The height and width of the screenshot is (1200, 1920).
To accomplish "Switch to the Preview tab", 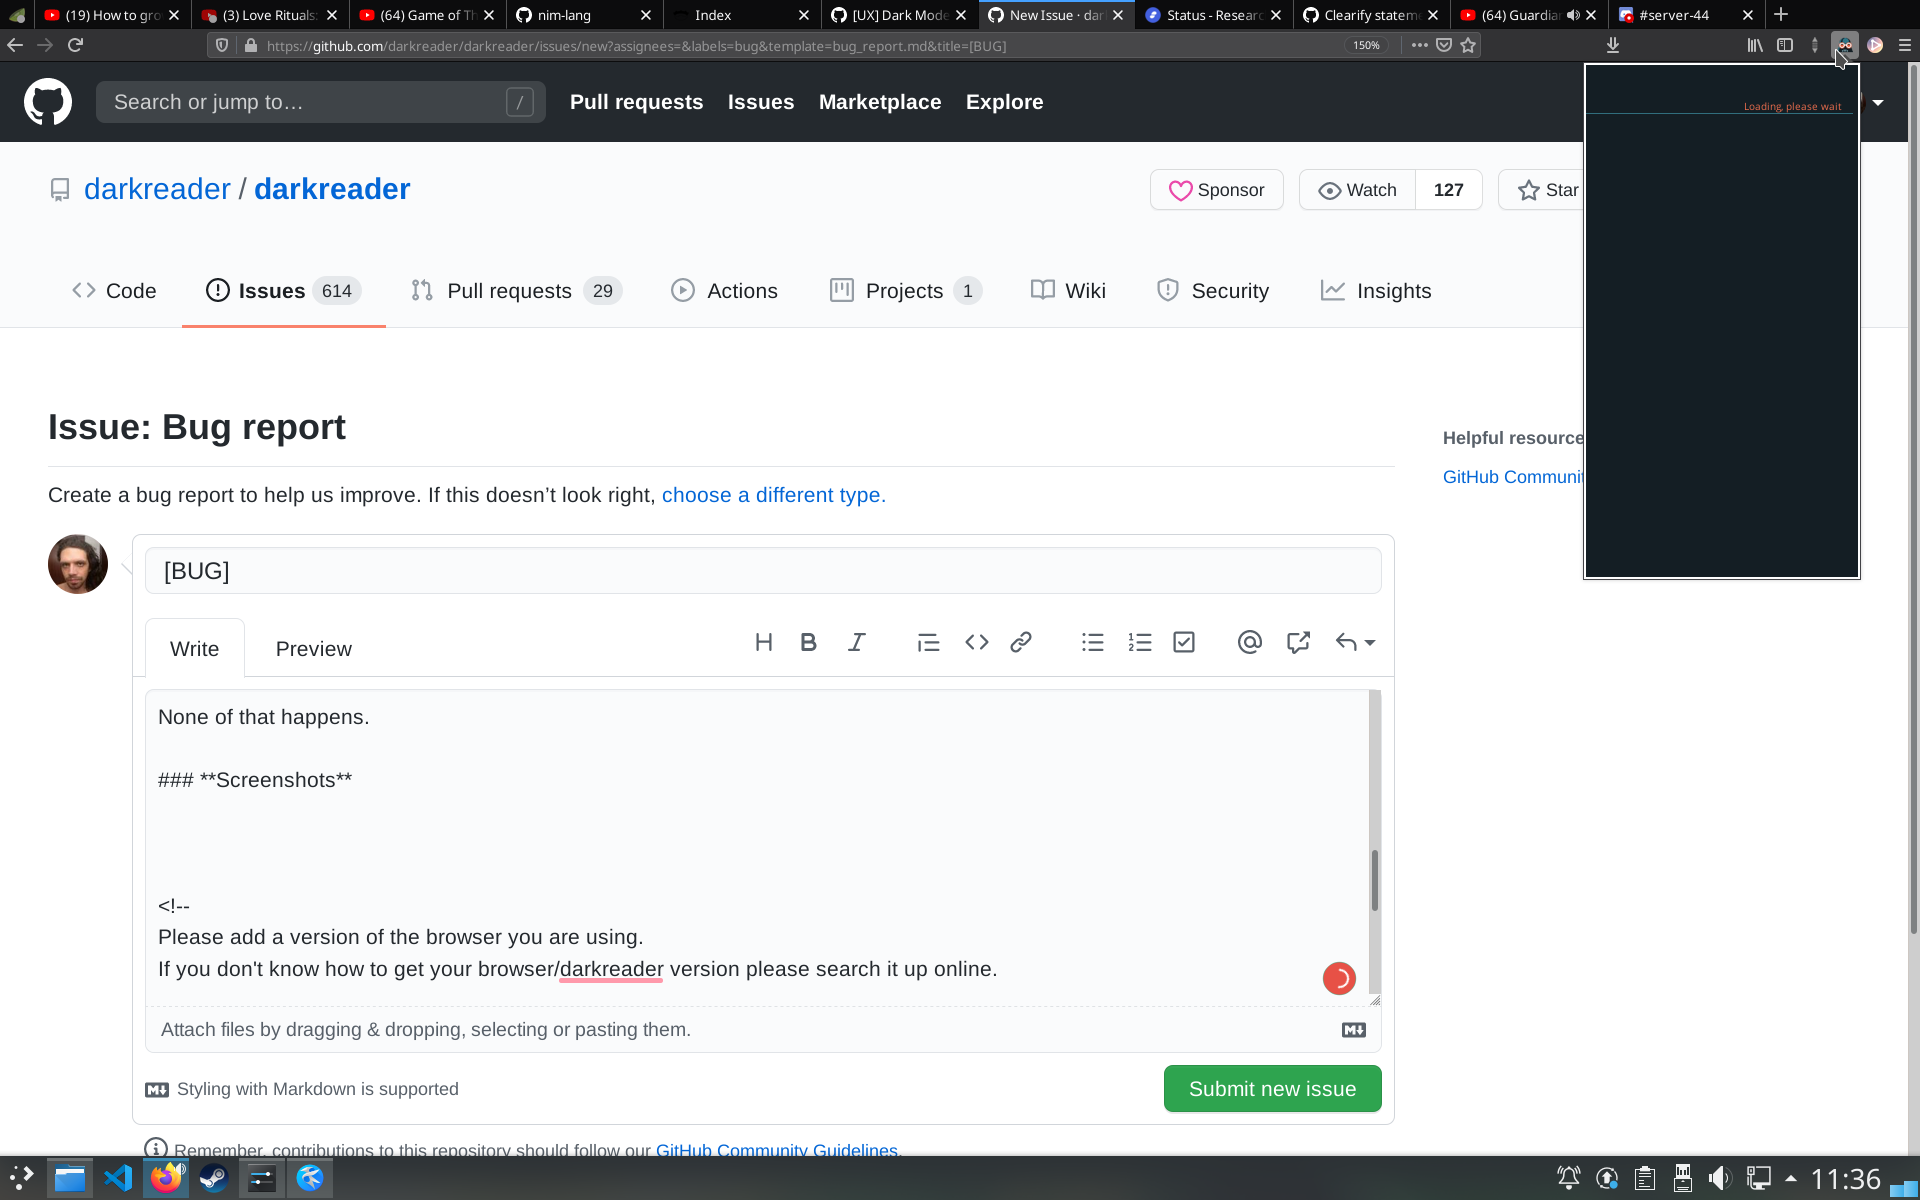I will [313, 648].
